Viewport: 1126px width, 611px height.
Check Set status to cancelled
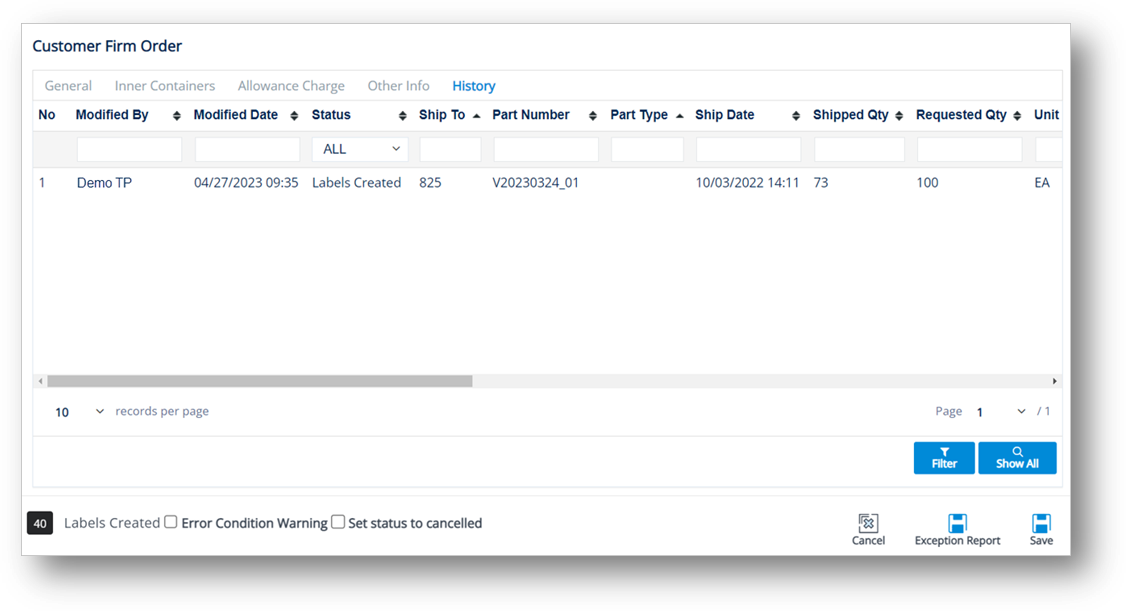(338, 522)
